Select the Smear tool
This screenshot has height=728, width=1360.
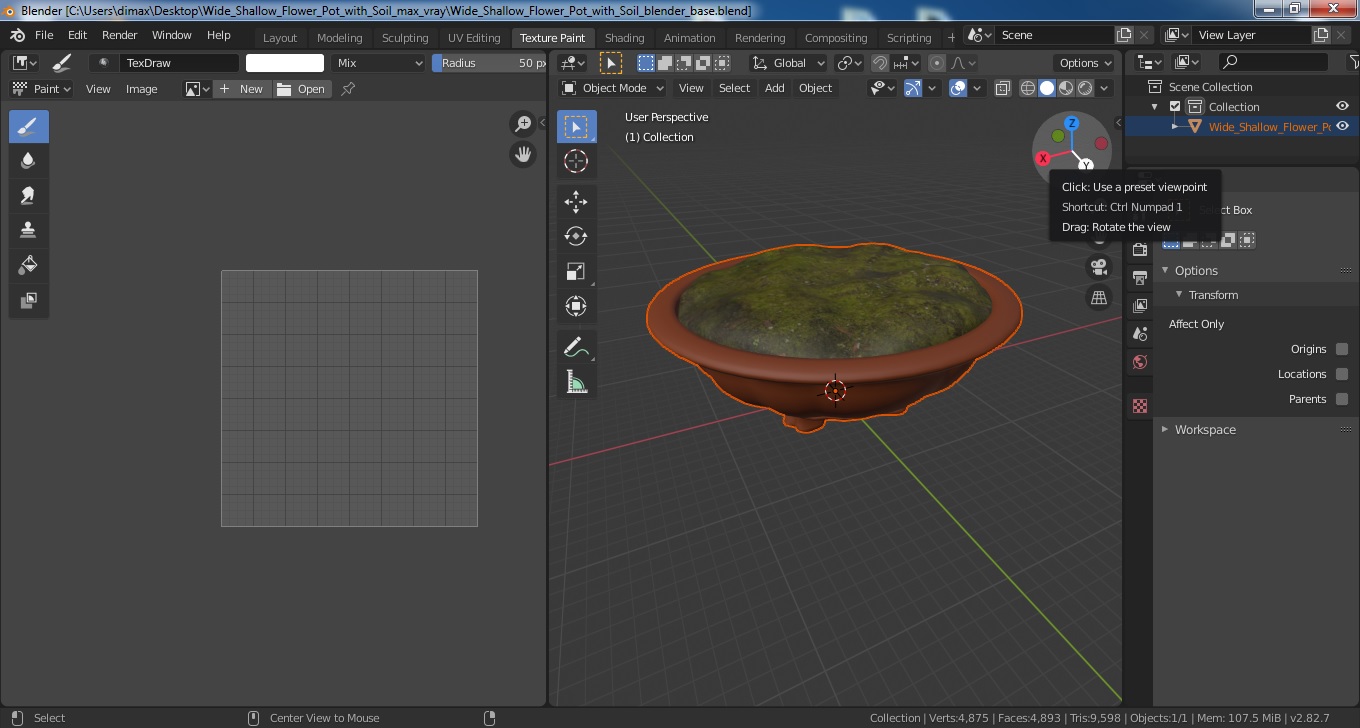(28, 196)
